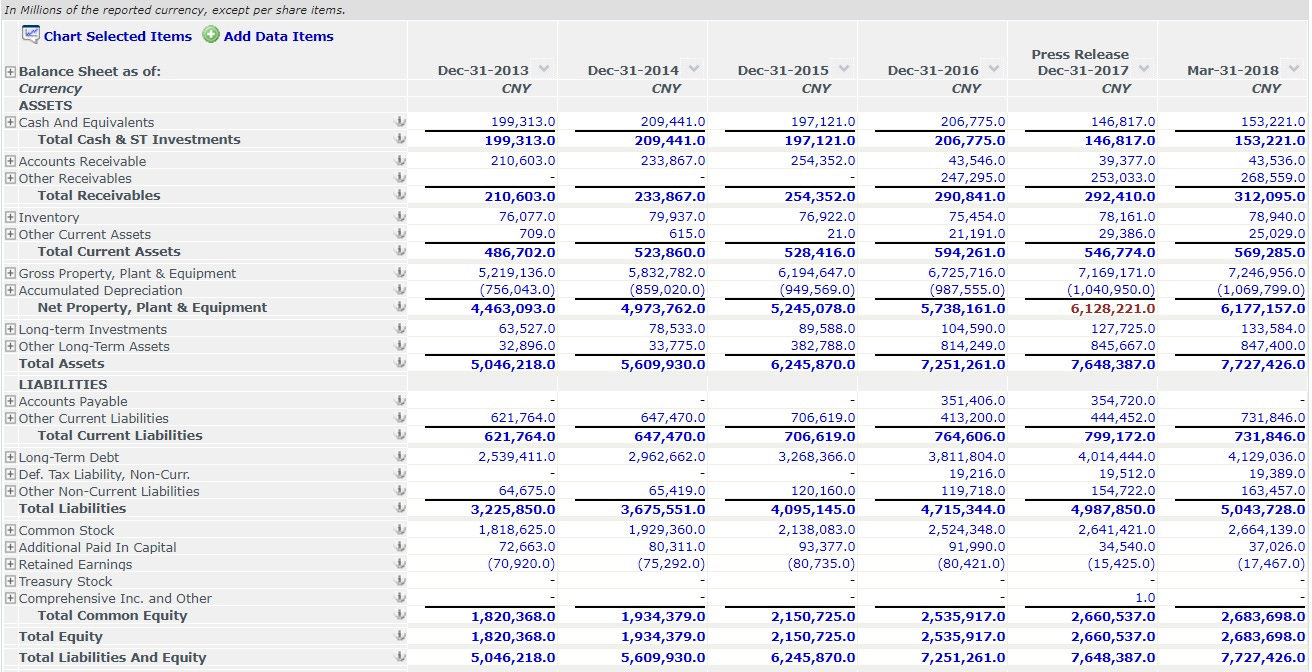
Task: Click the Add Data Items link
Action: click(x=279, y=36)
